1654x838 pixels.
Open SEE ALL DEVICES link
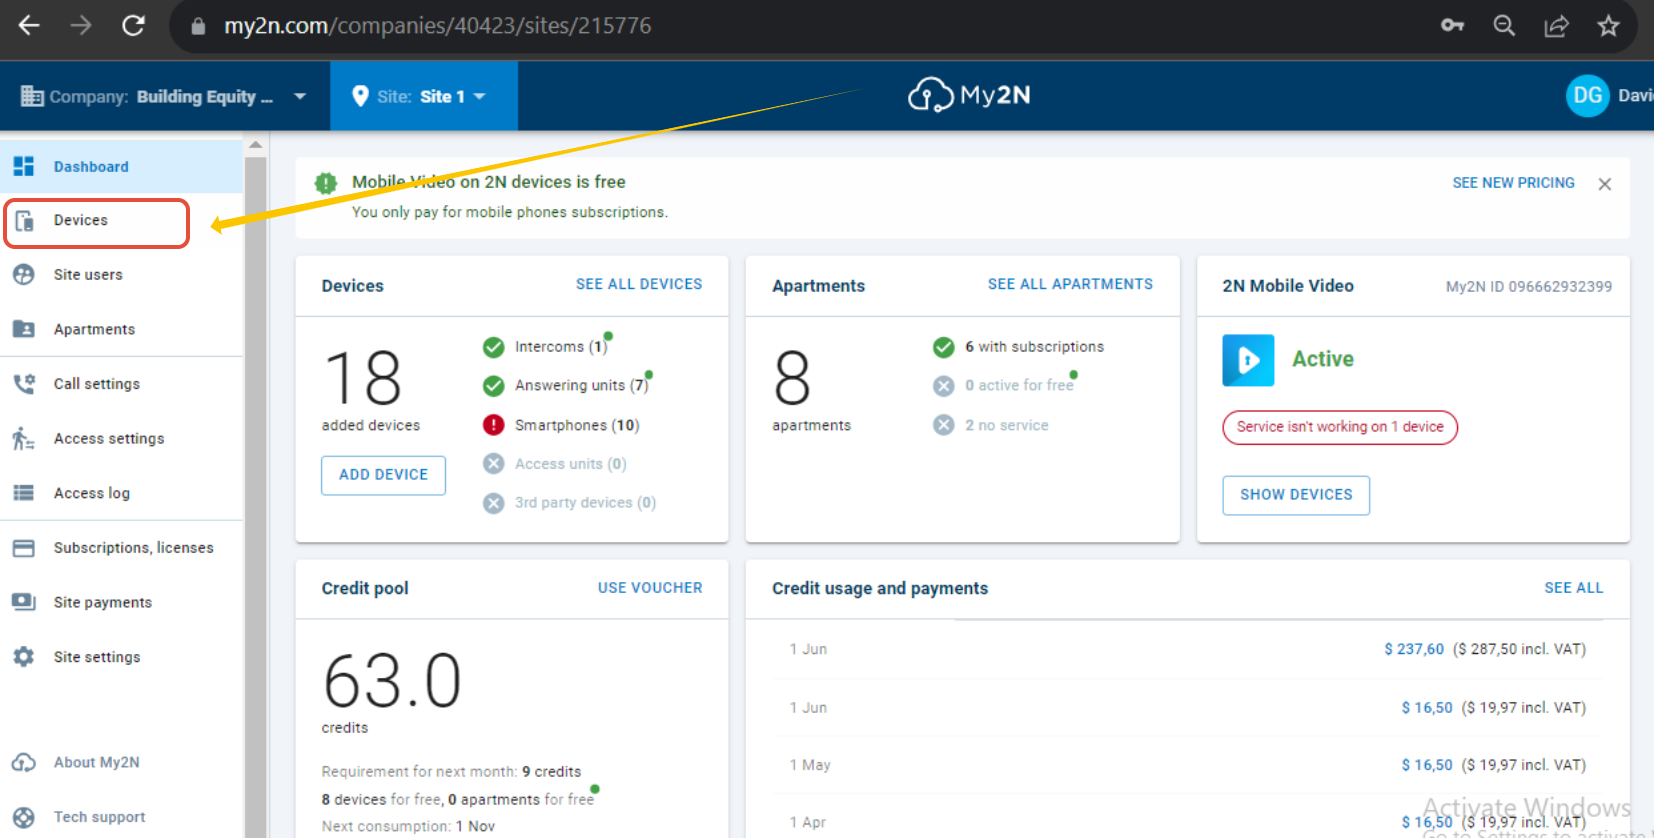639,284
